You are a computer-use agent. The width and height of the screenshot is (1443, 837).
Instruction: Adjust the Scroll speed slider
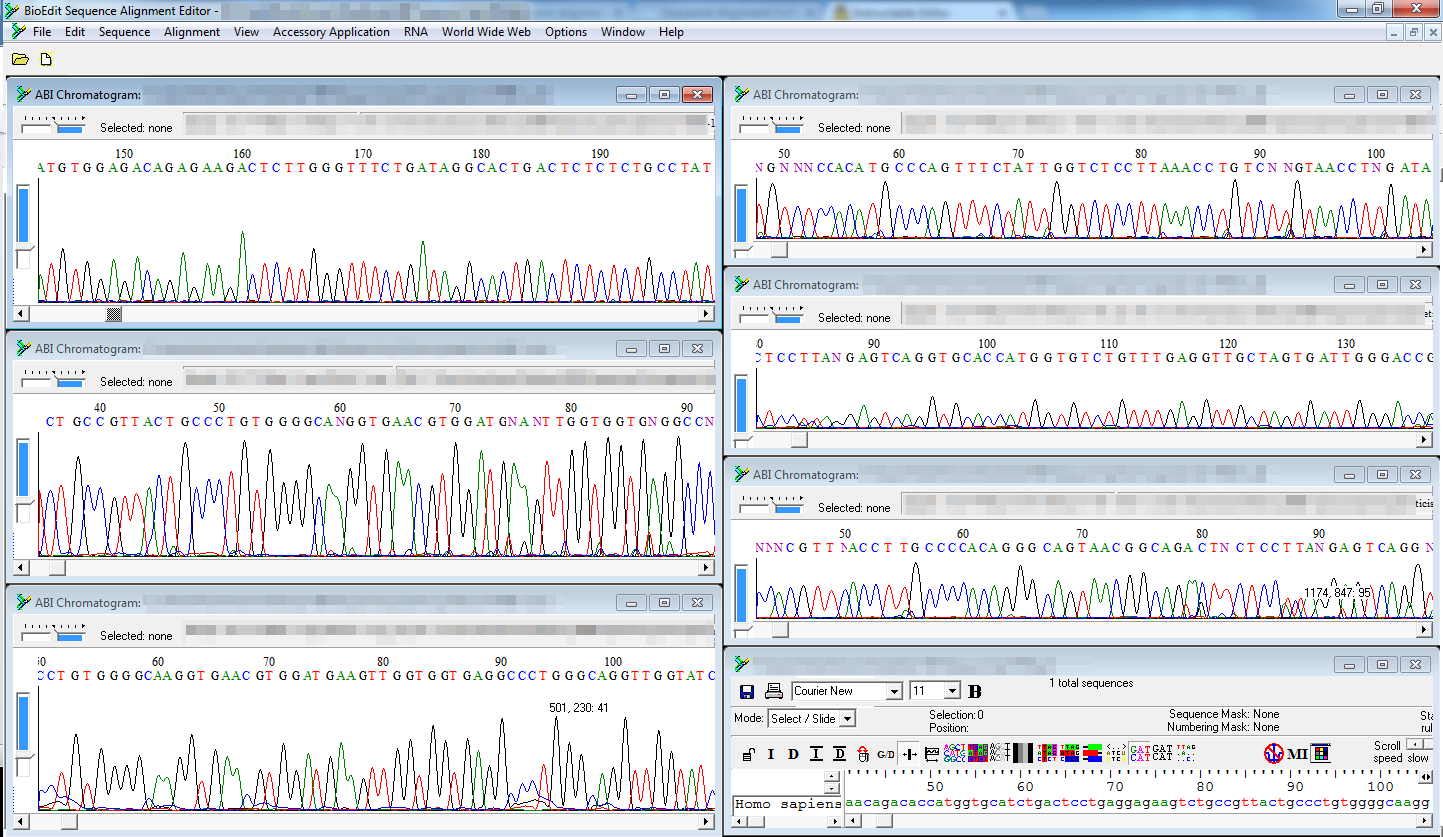[x=1417, y=746]
